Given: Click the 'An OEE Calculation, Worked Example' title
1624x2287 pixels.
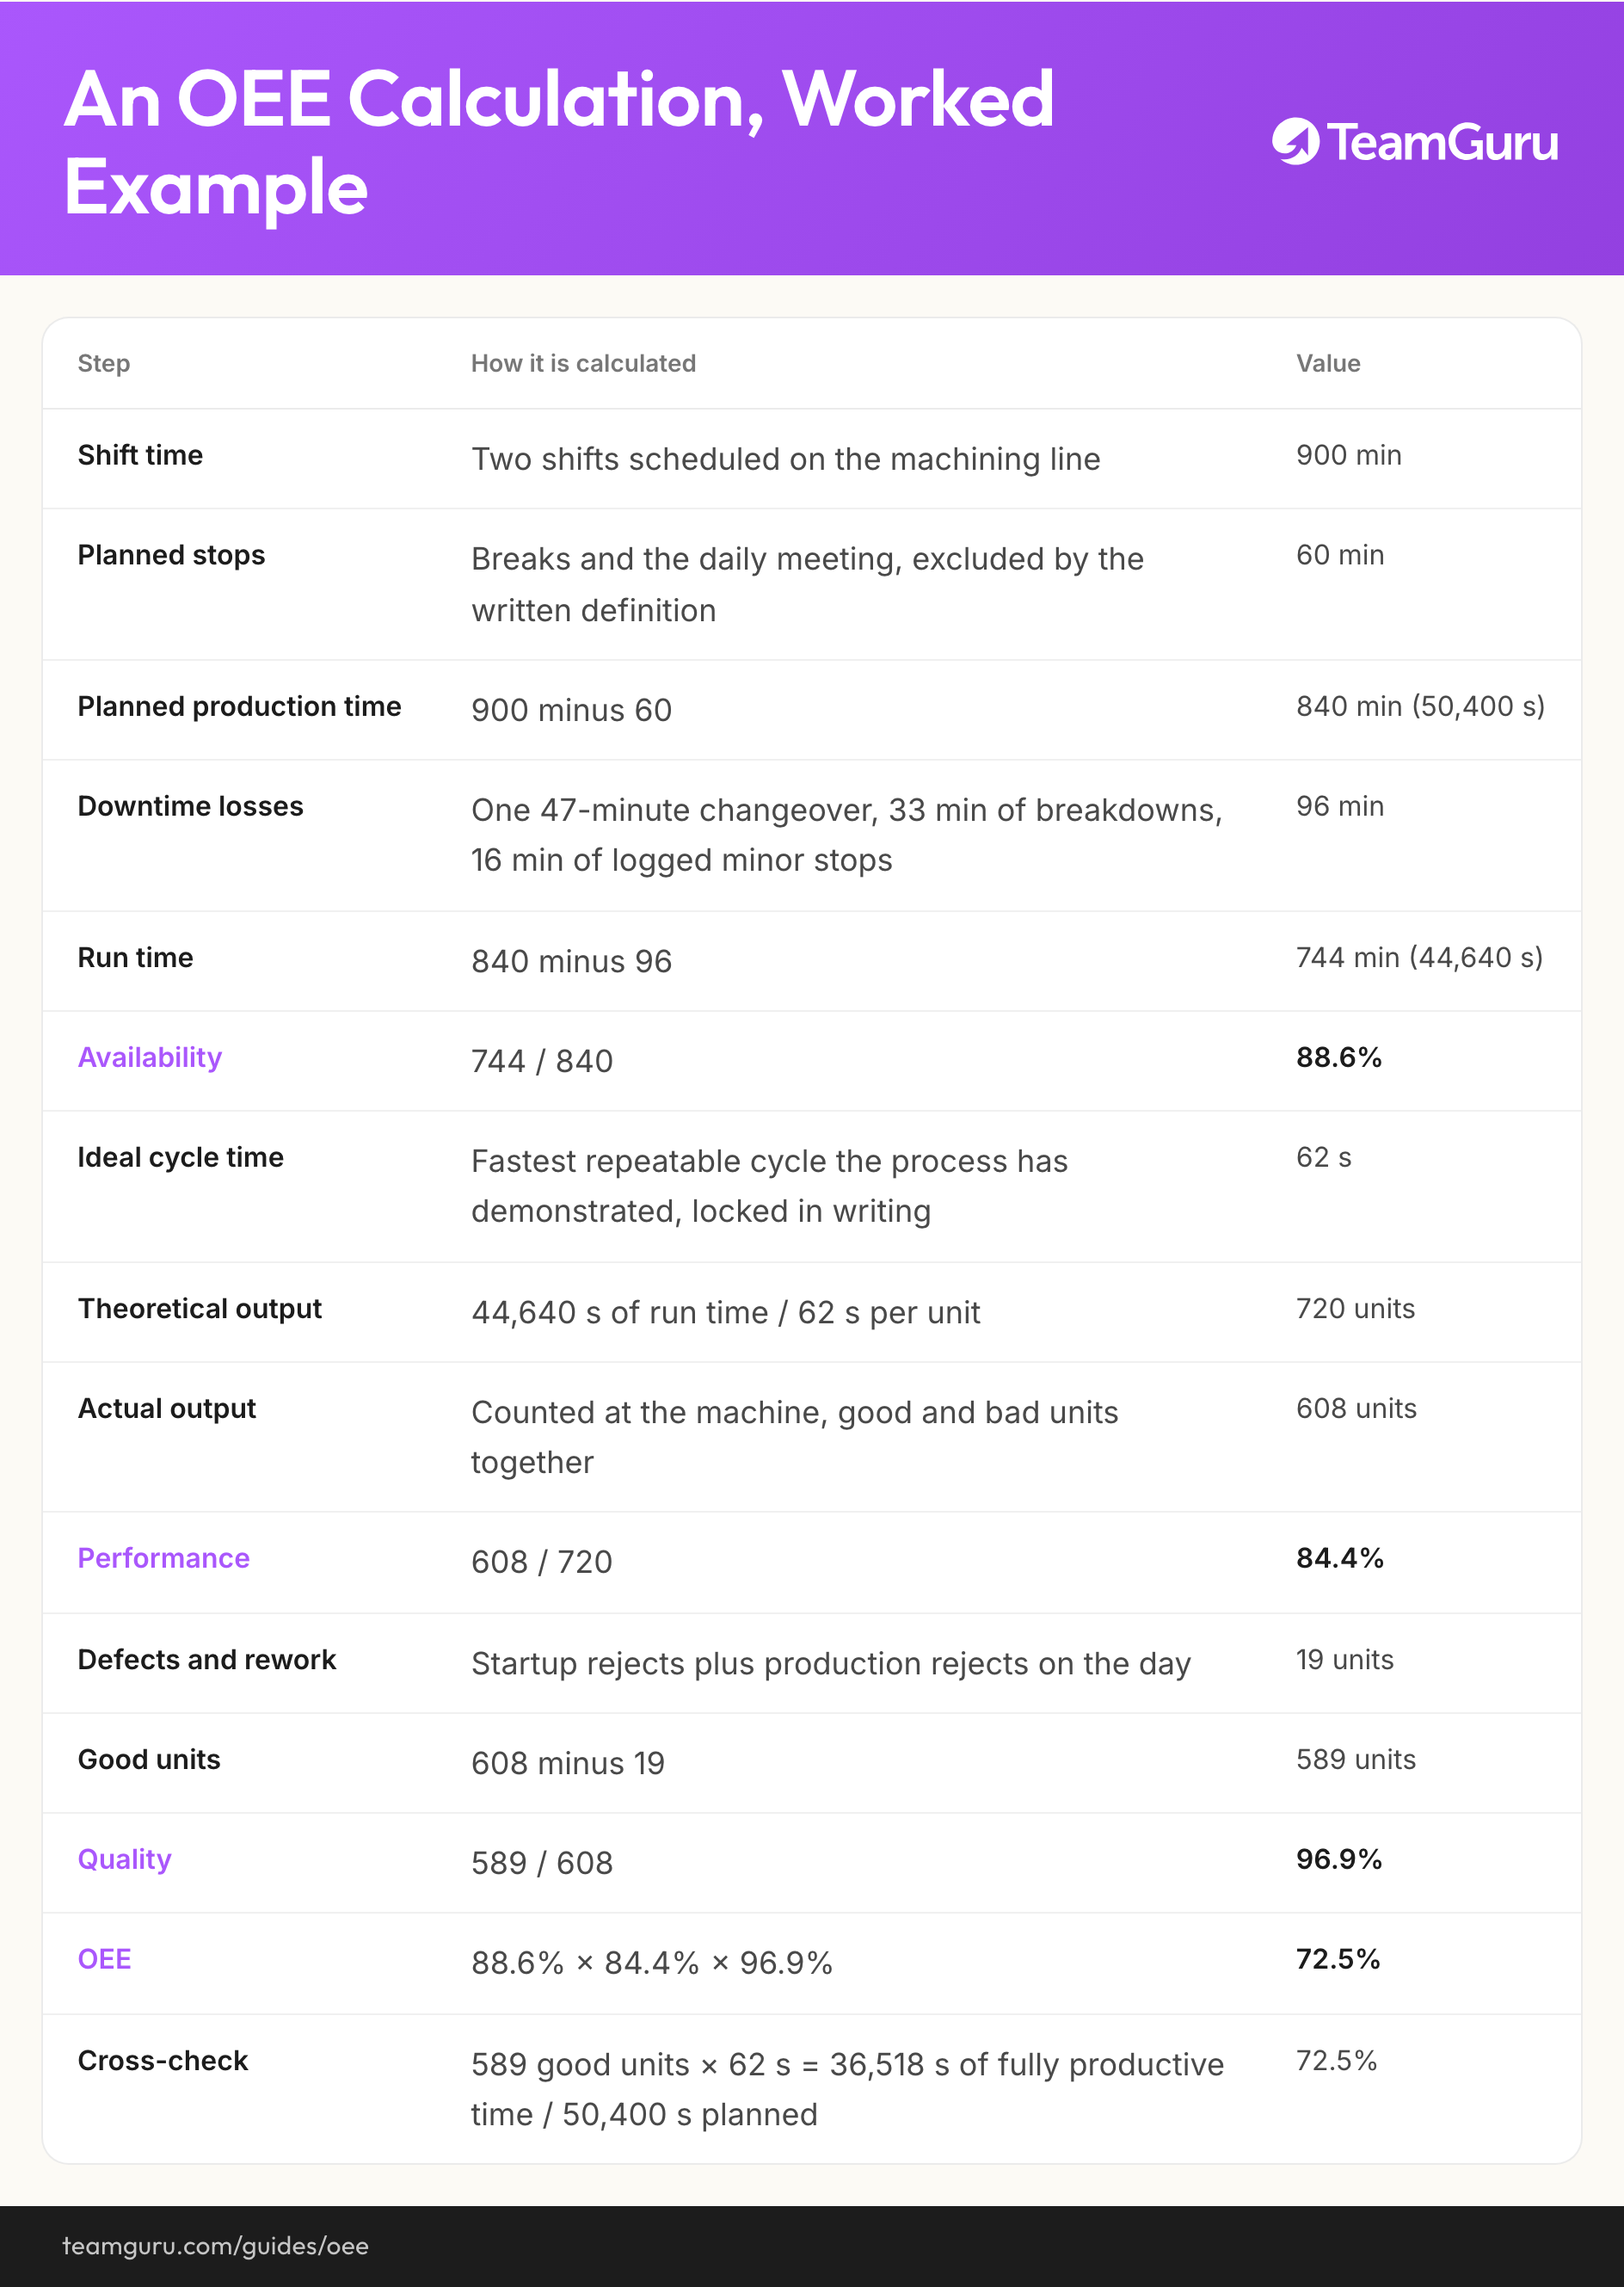Looking at the screenshot, I should tap(559, 142).
